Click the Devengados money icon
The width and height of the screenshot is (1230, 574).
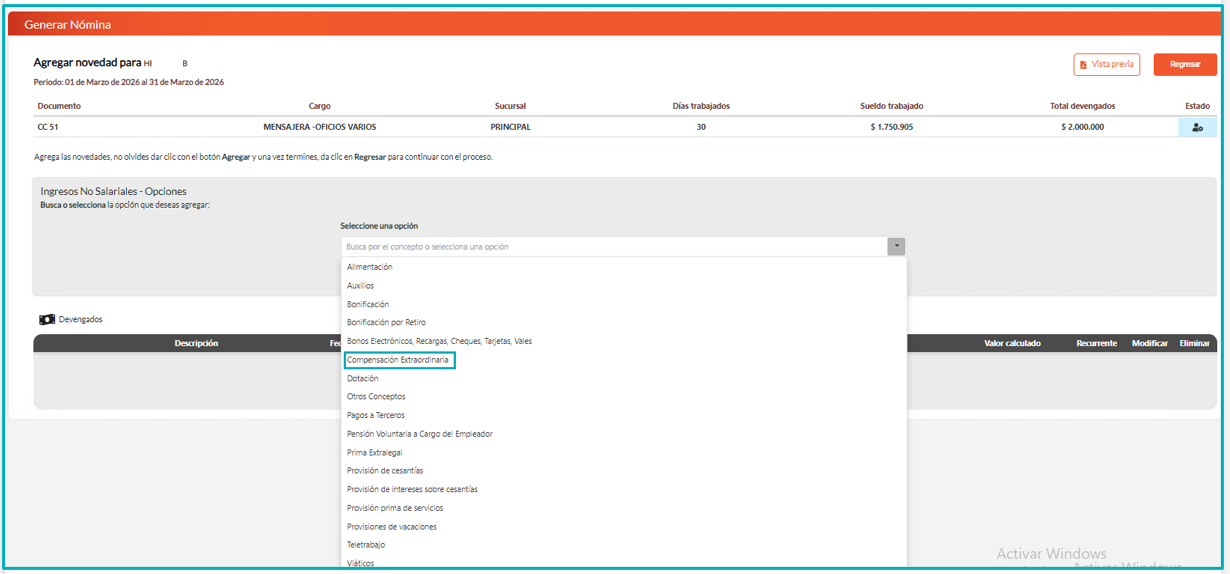pos(46,320)
